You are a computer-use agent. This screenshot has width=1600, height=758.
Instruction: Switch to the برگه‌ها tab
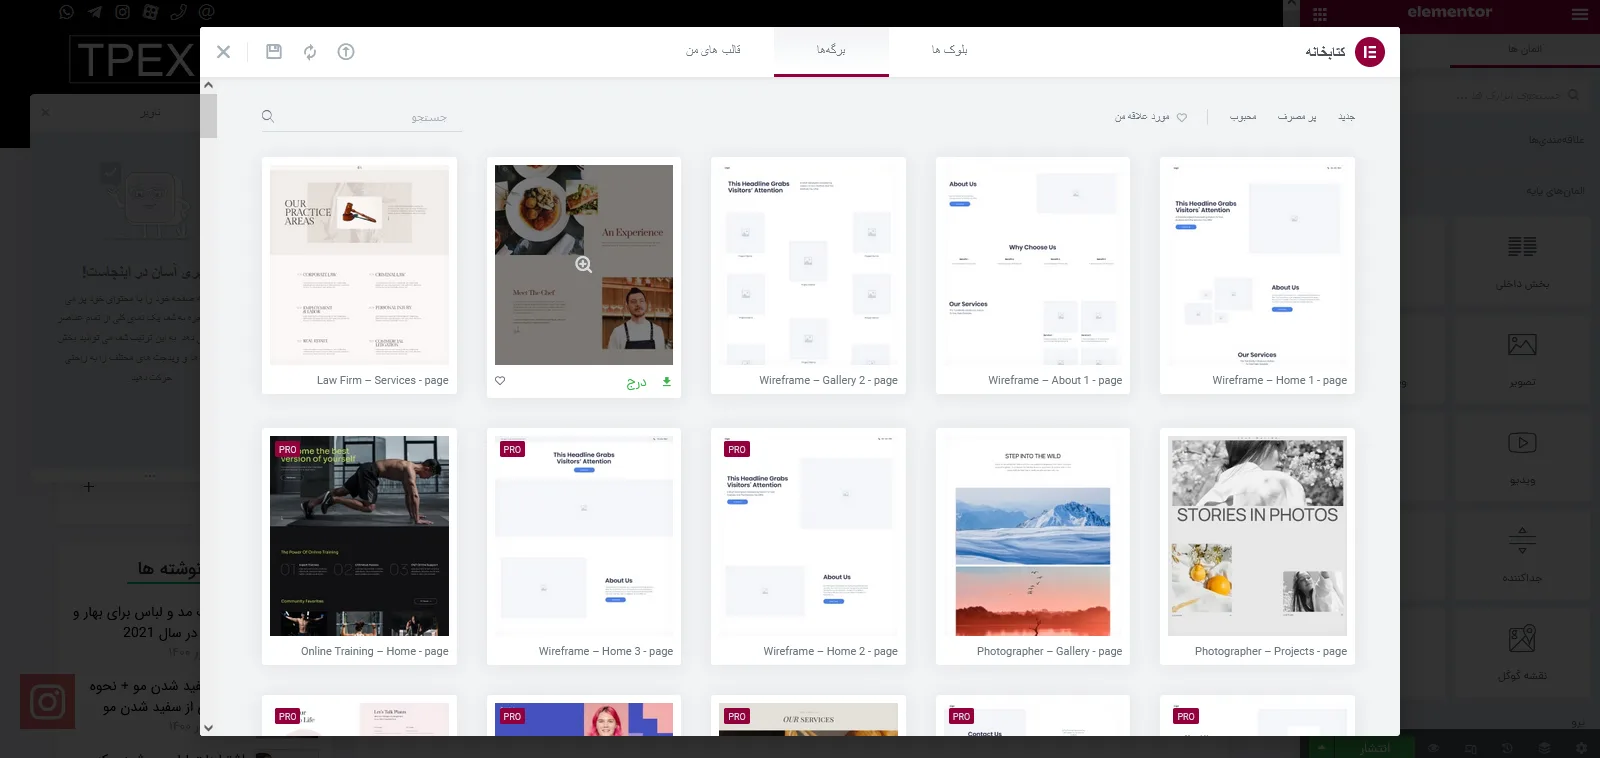tap(831, 51)
